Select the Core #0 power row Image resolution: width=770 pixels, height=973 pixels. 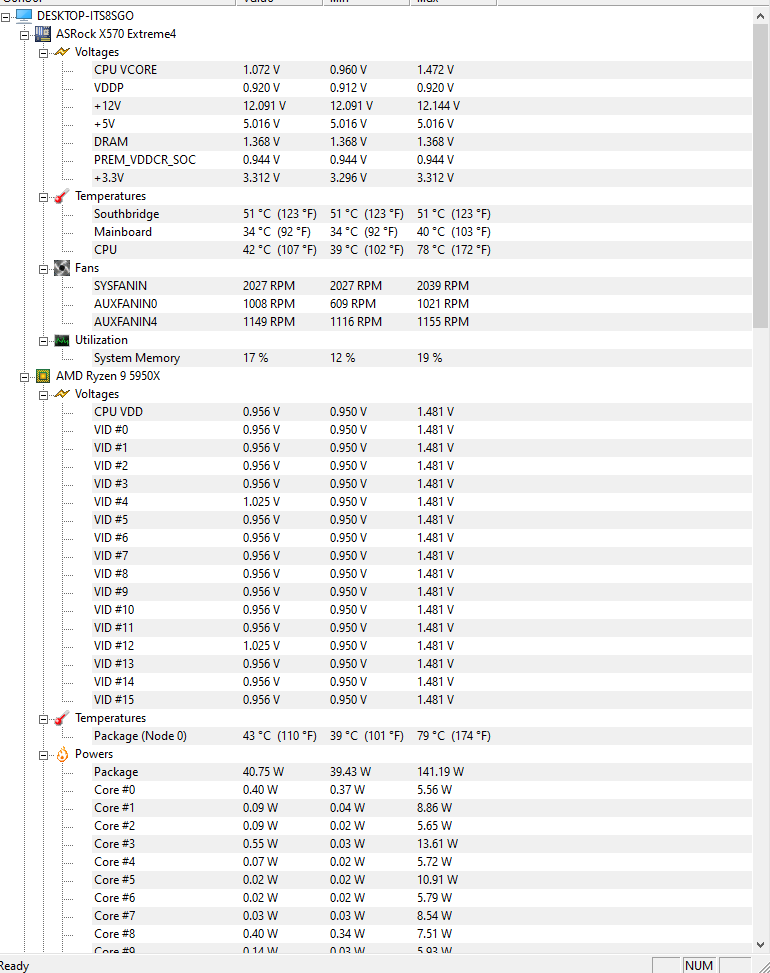tap(422, 789)
